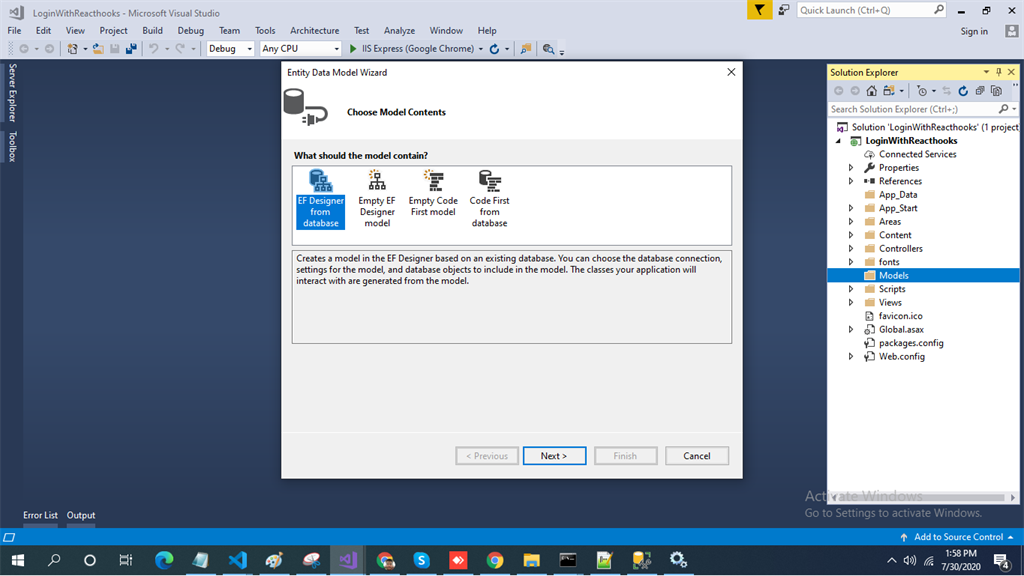
Task: Open the Any CPU platform dropdown
Action: pyautogui.click(x=300, y=48)
